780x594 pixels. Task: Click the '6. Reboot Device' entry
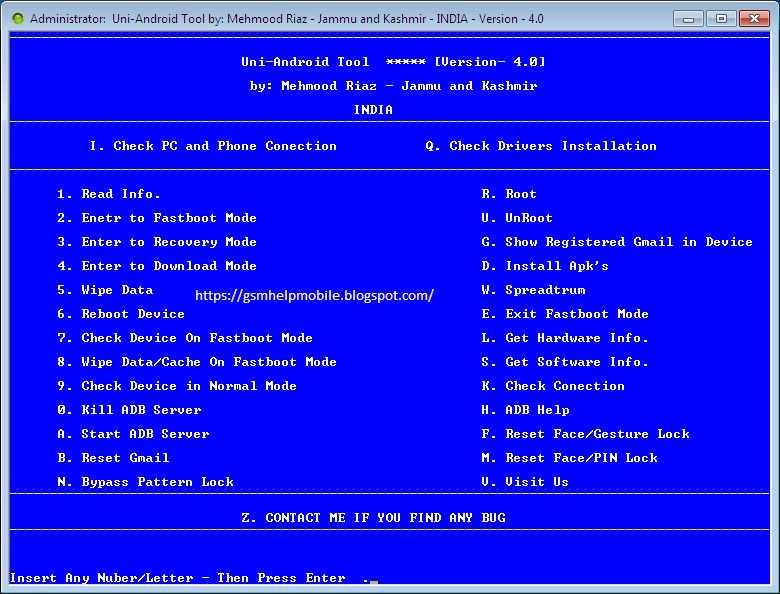[121, 314]
